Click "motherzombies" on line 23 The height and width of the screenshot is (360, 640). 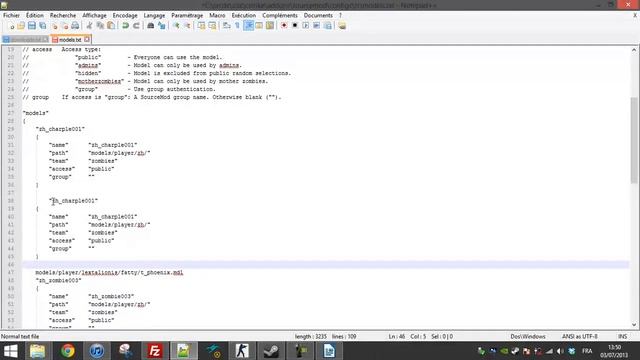99,81
